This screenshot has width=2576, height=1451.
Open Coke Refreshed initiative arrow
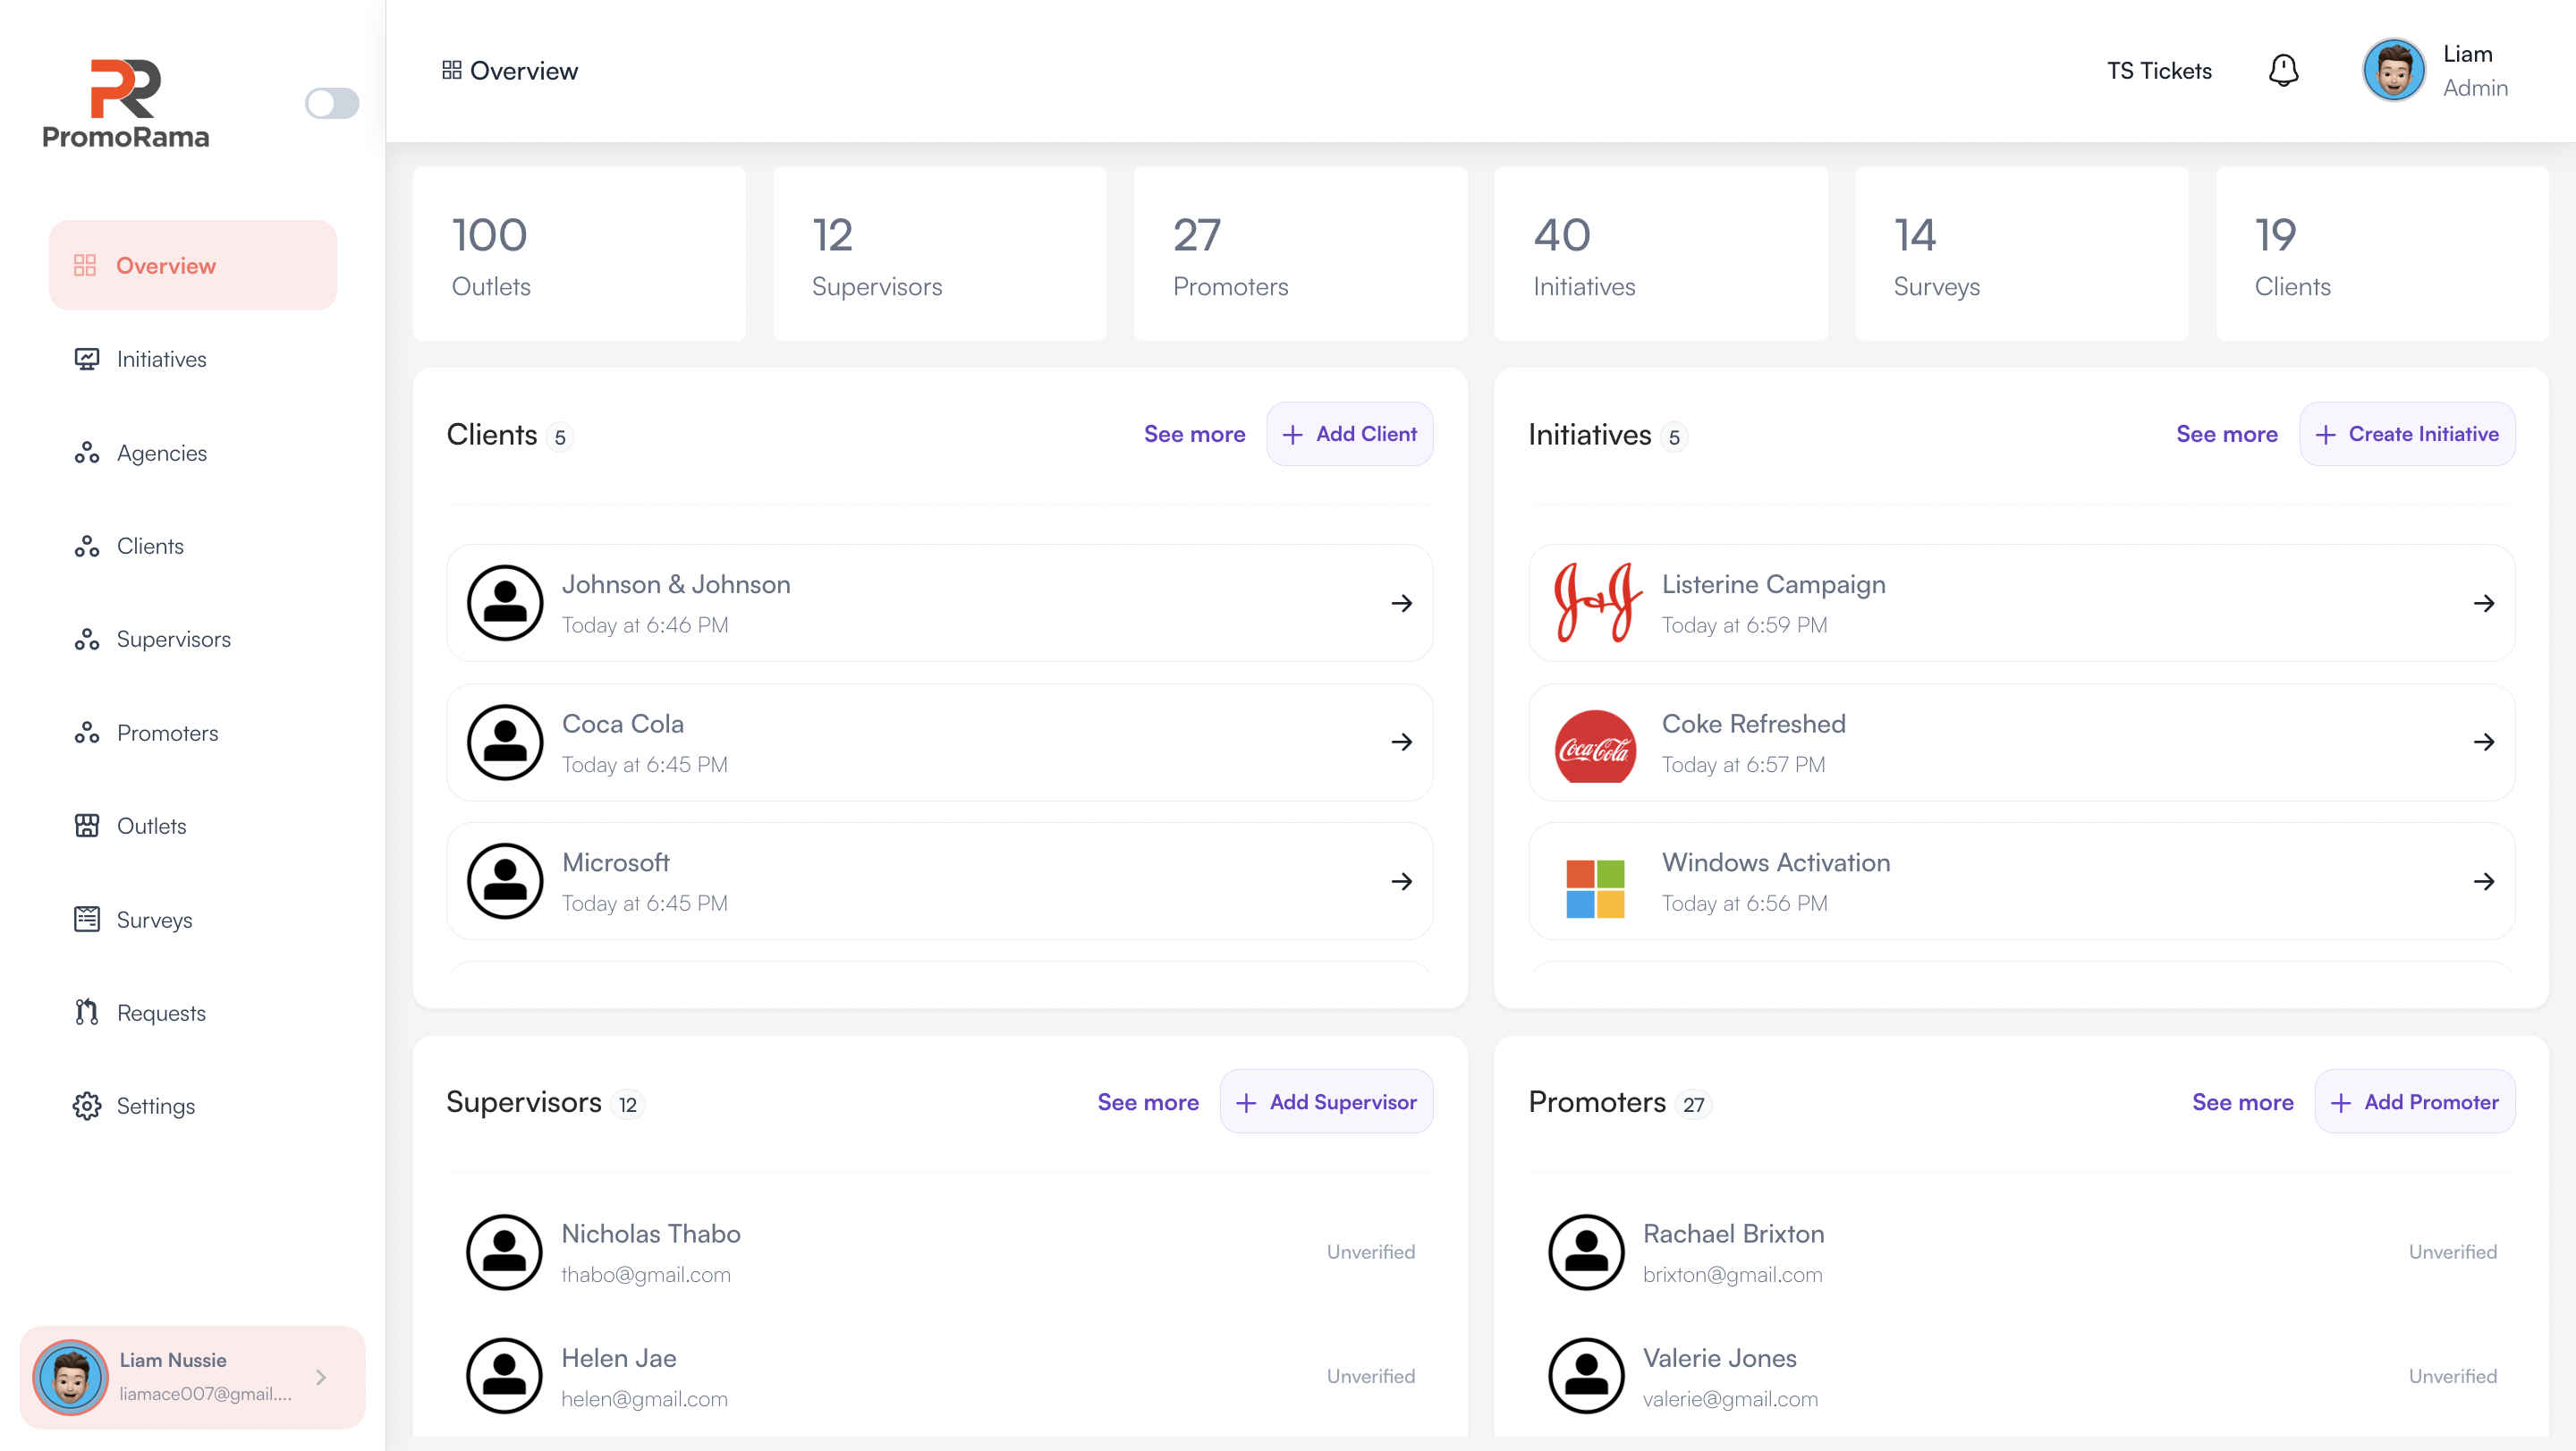click(2484, 742)
